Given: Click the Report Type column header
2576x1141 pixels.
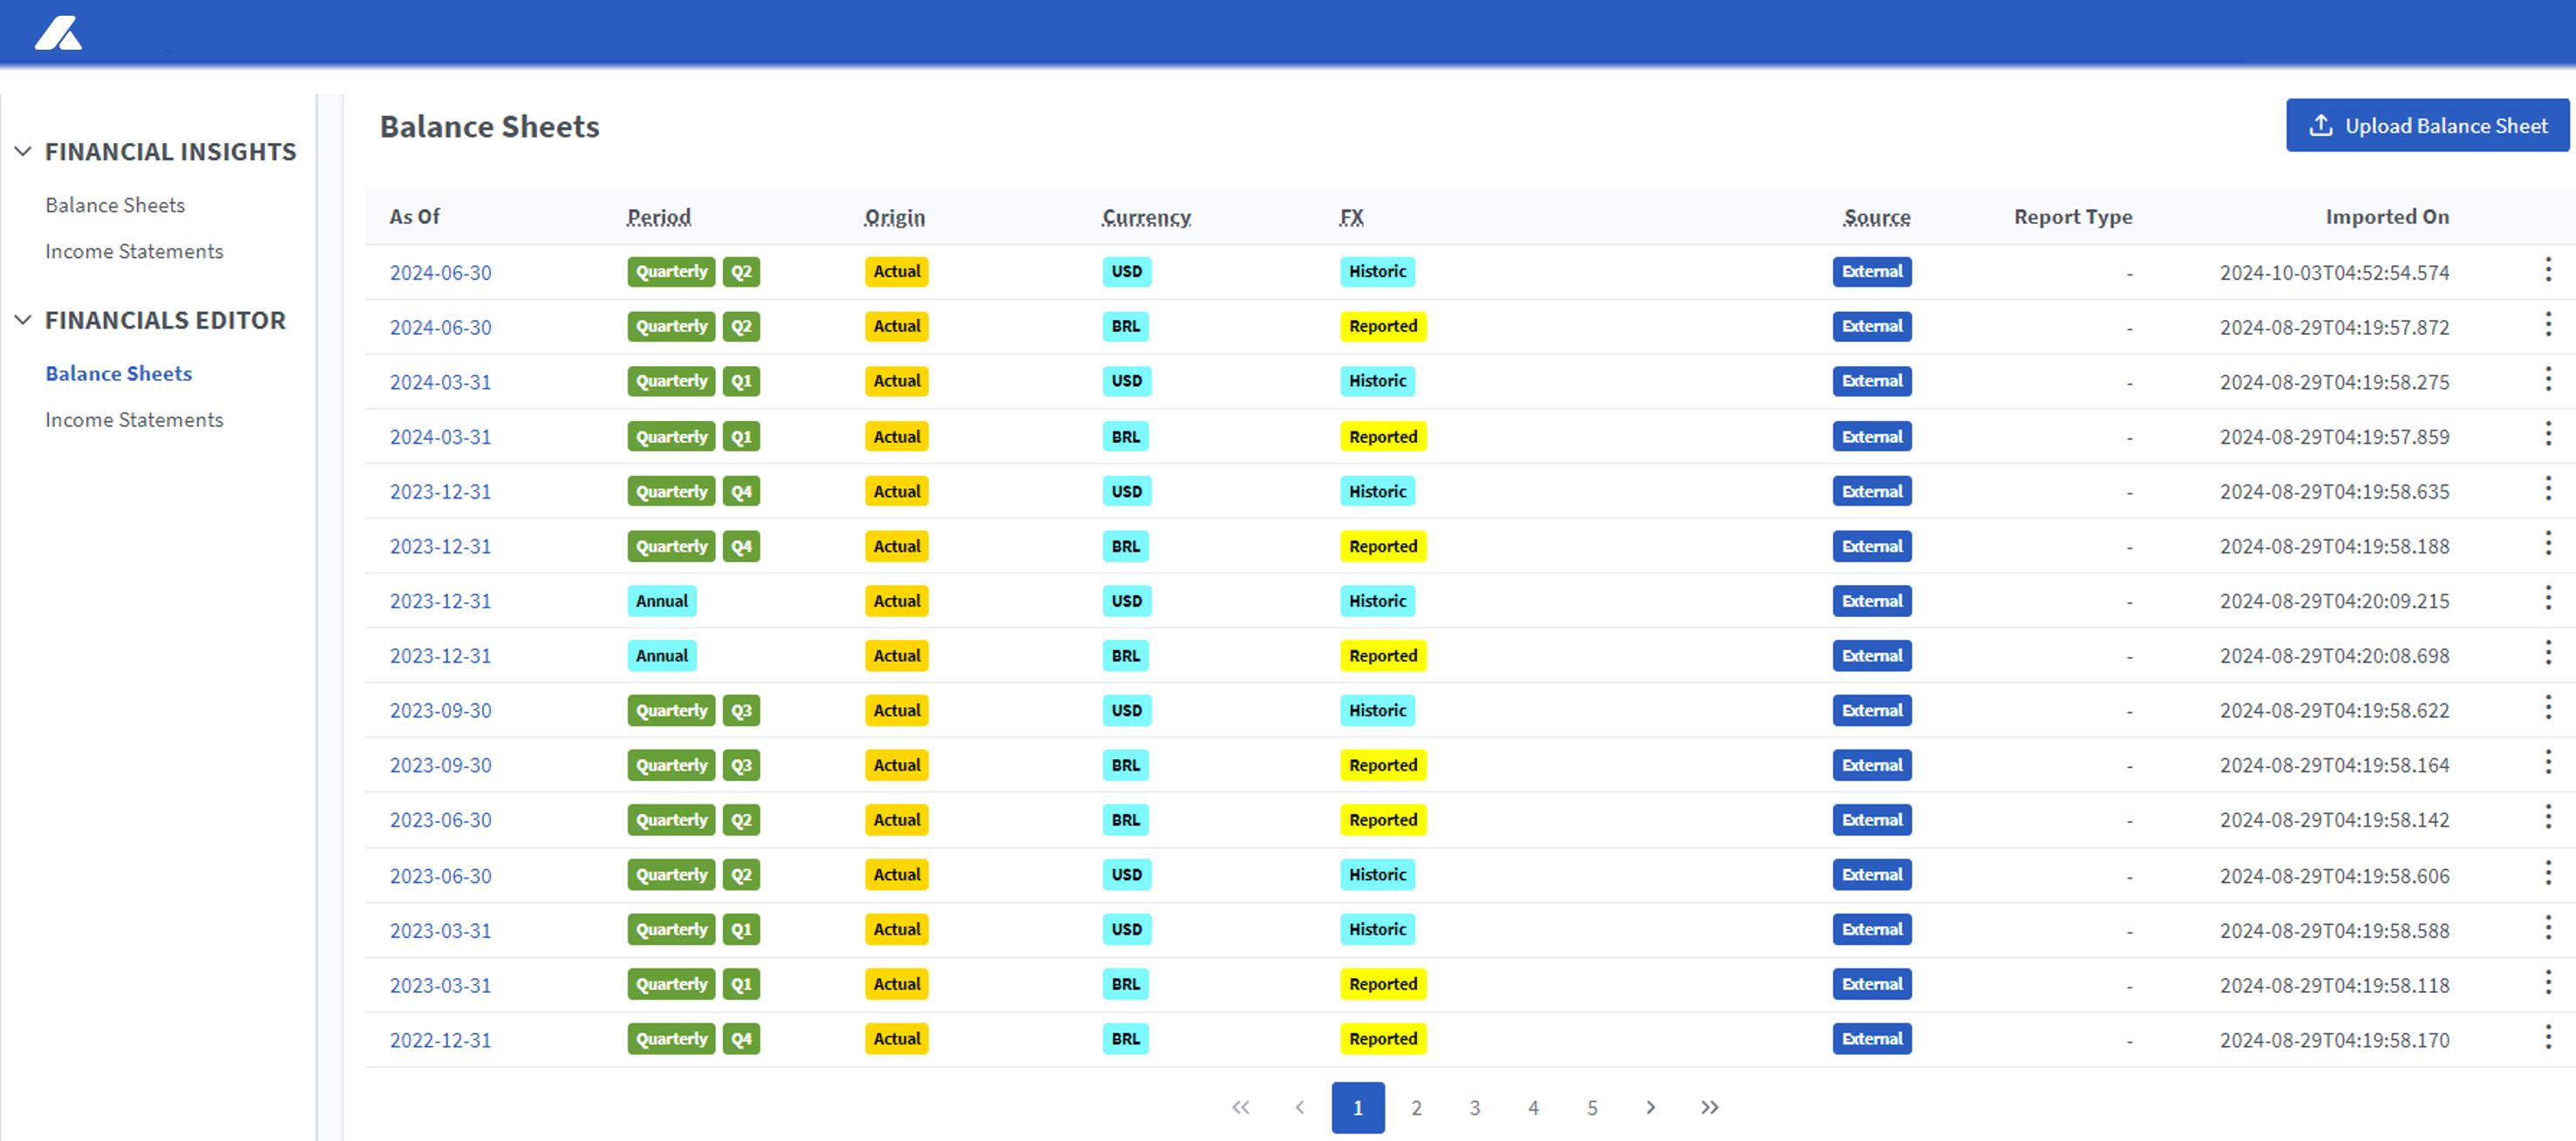Looking at the screenshot, I should tap(2073, 217).
